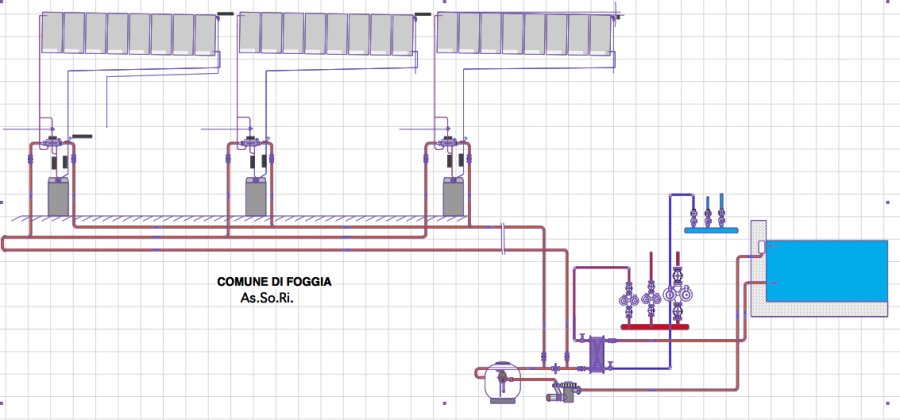Image resolution: width=900 pixels, height=420 pixels.
Task: Select the round sand filter vessel
Action: 501,383
